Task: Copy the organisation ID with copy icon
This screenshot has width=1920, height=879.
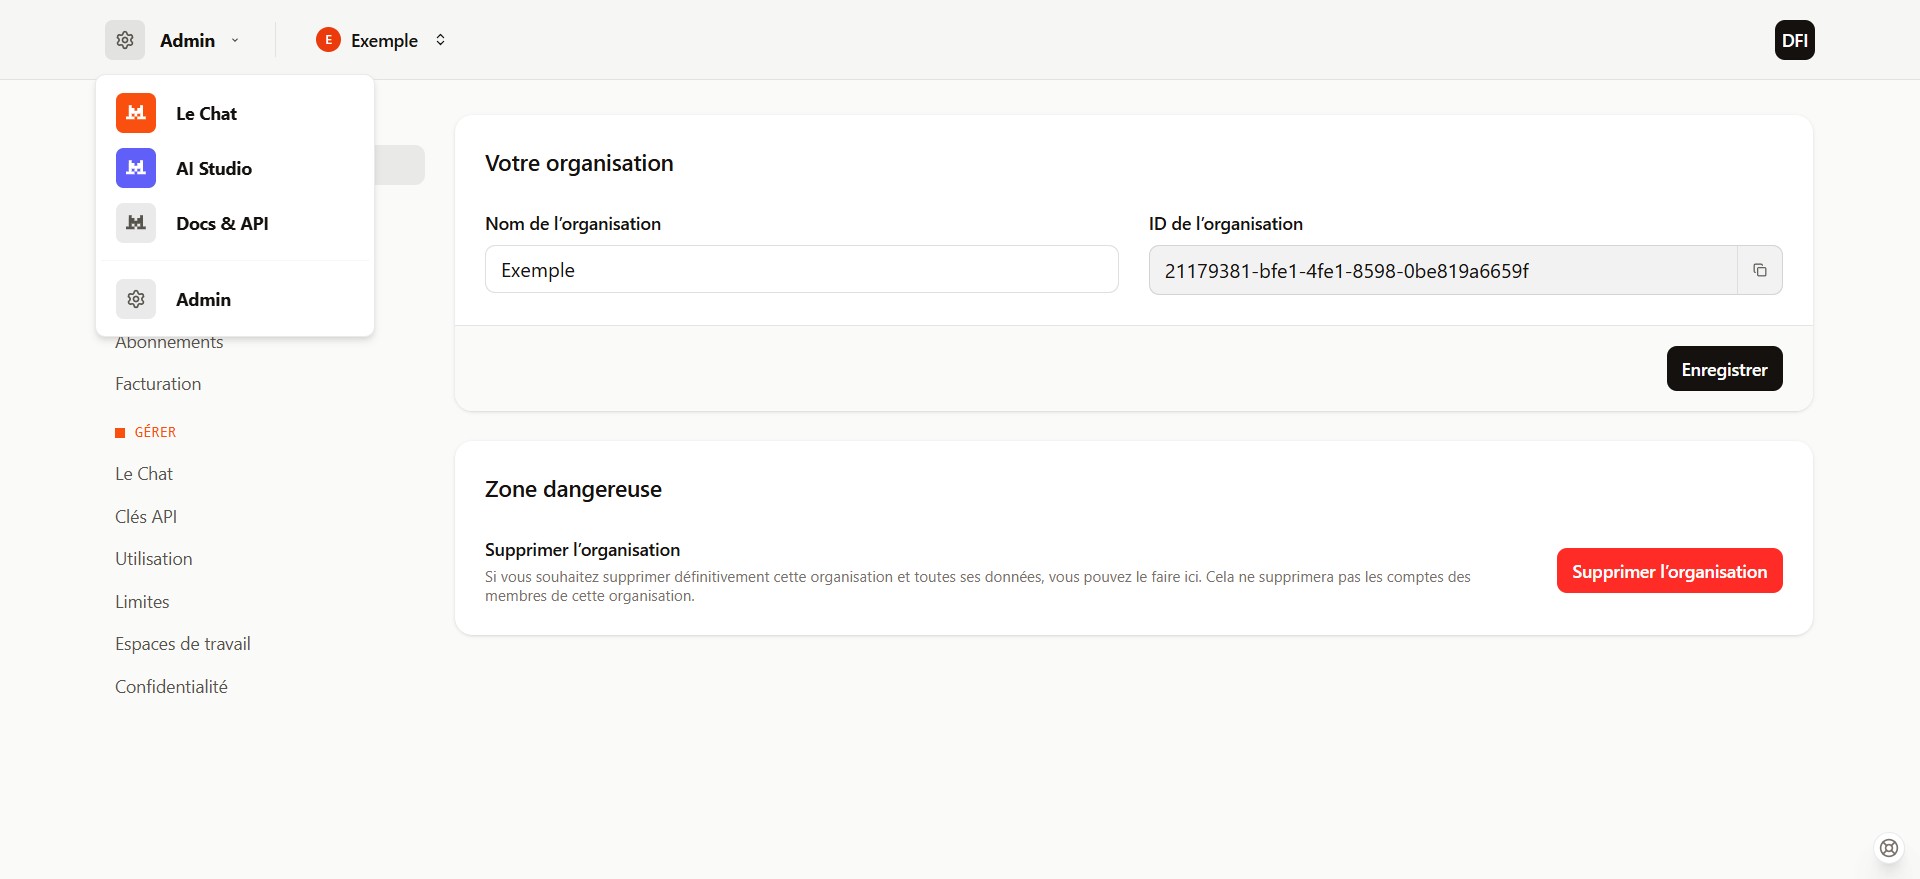Action: pos(1760,270)
